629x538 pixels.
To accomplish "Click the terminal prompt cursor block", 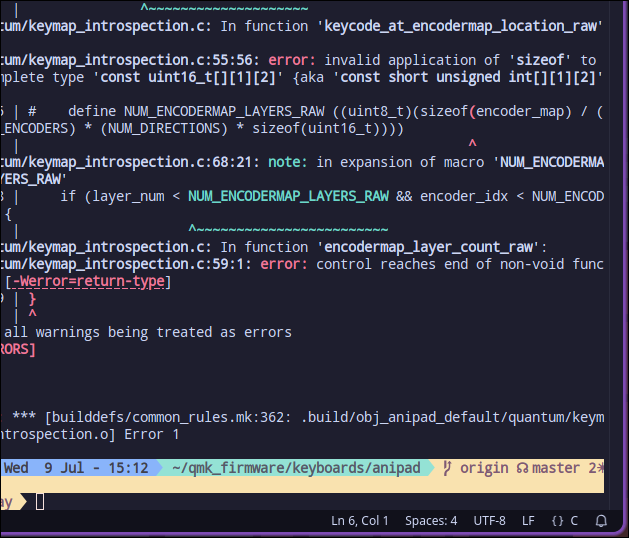I will 40,501.
